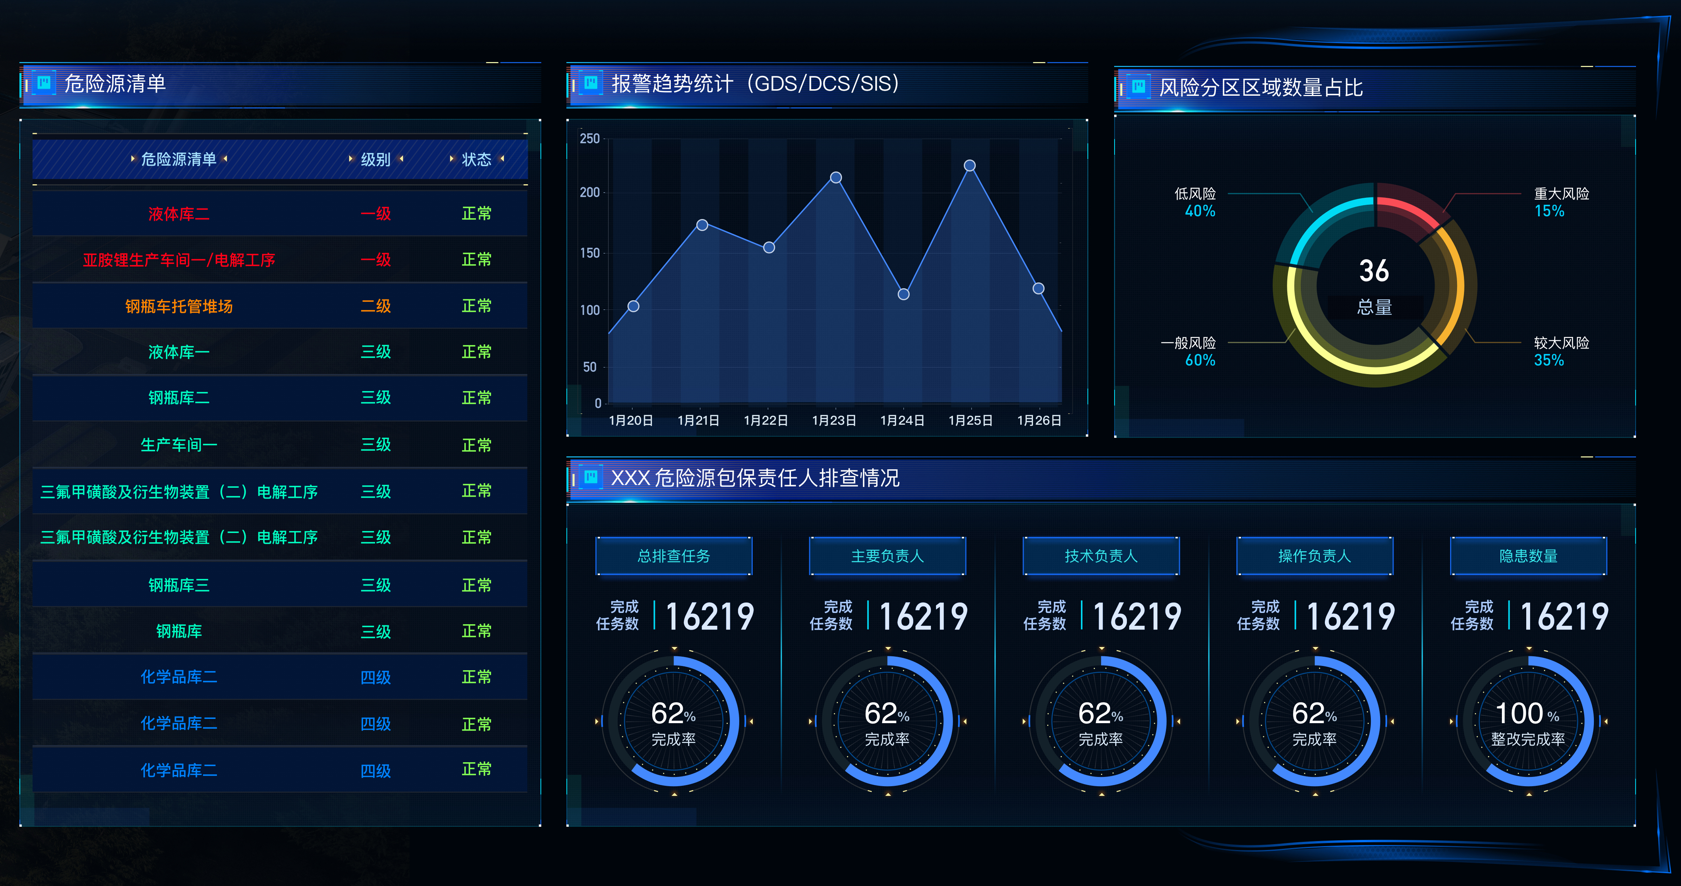Click the 低风险 40% legend label
Image resolution: width=1681 pixels, height=886 pixels.
click(1195, 202)
